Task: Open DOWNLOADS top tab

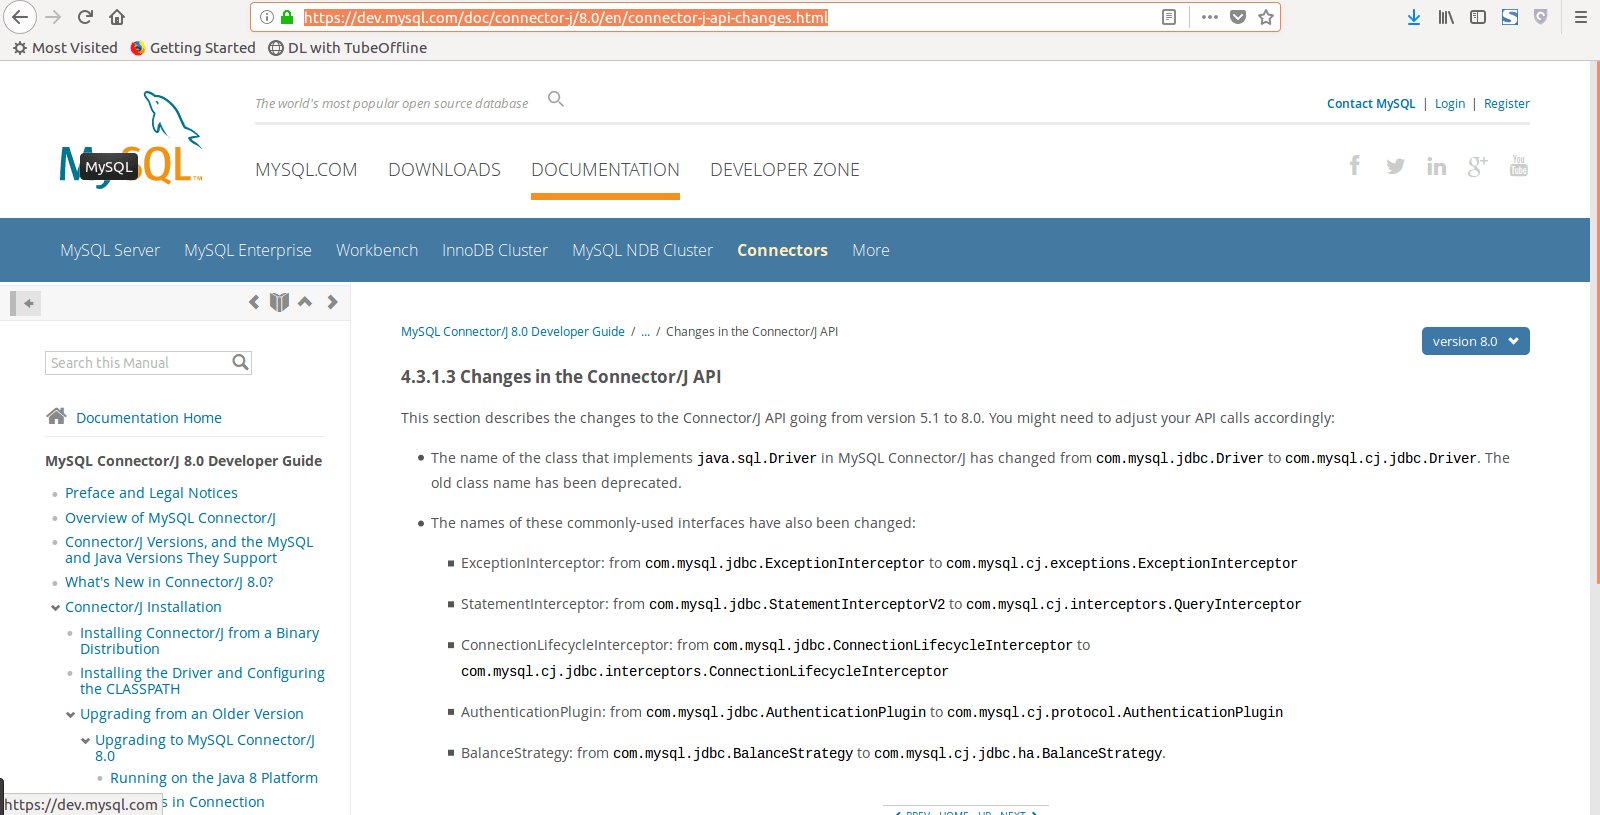Action: pos(444,170)
